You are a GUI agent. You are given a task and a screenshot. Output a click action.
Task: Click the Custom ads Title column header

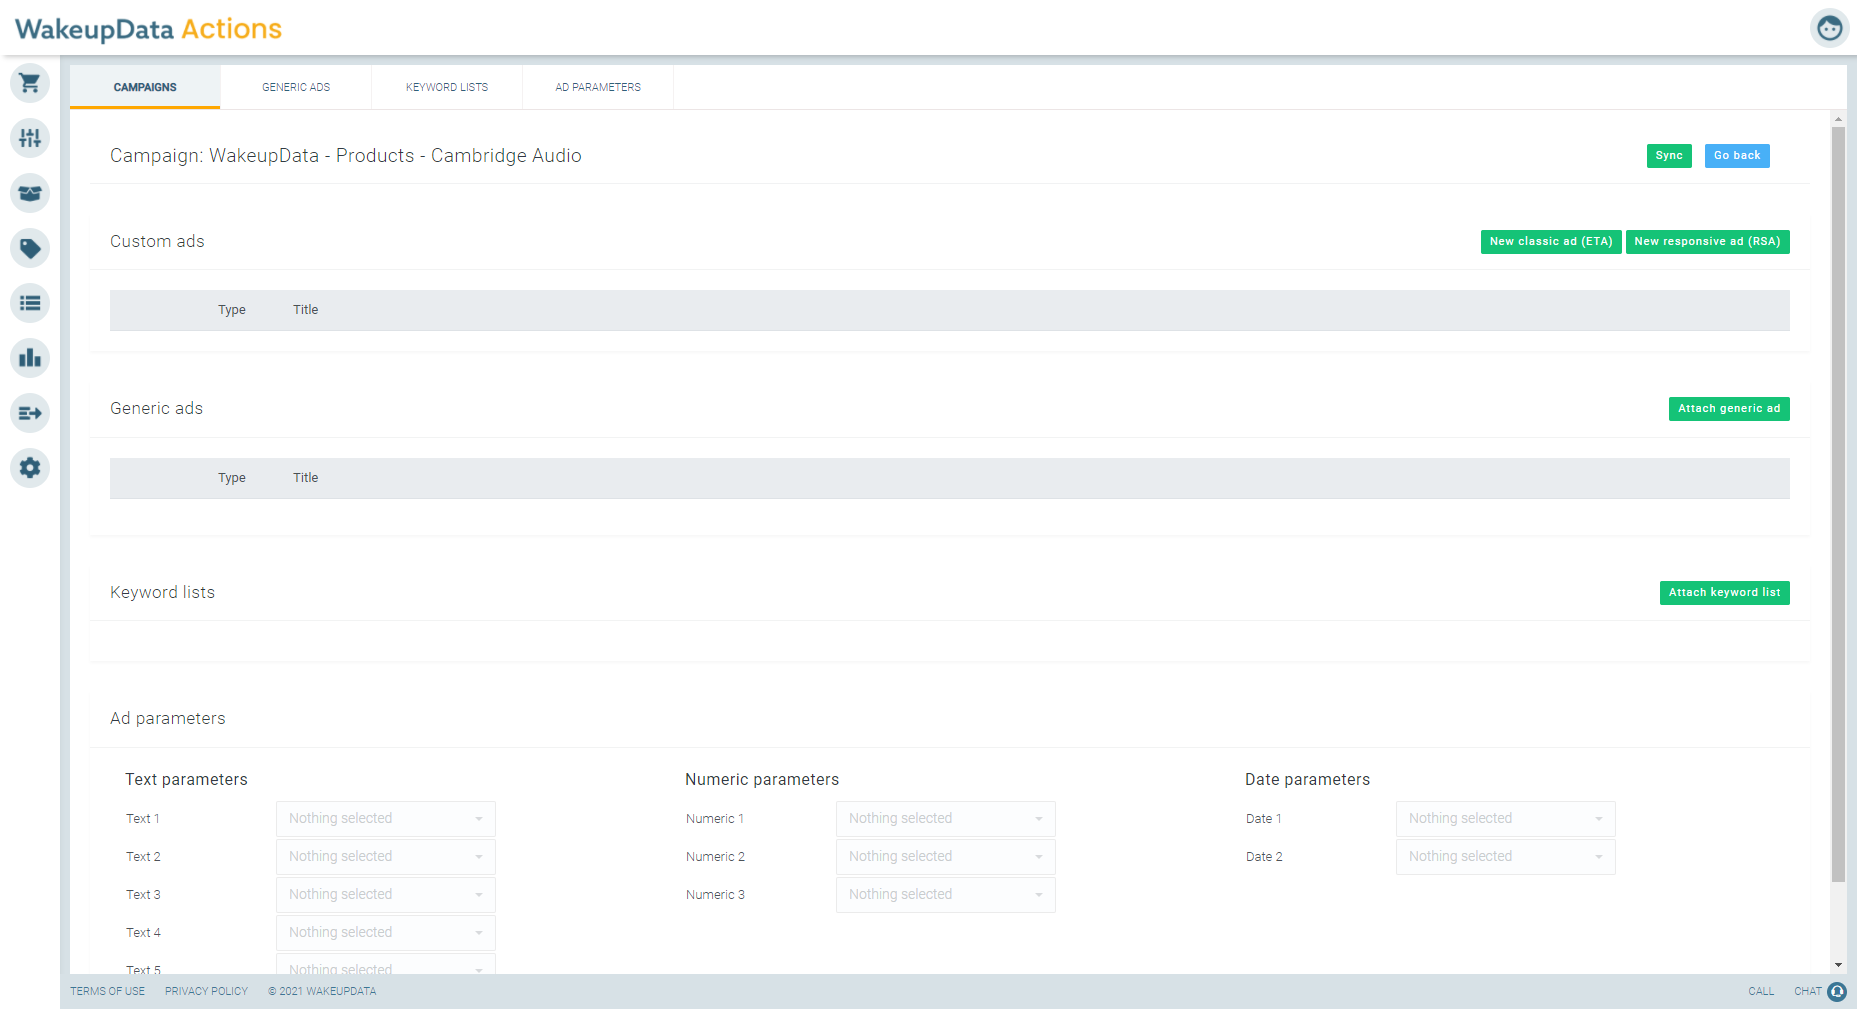click(x=305, y=310)
